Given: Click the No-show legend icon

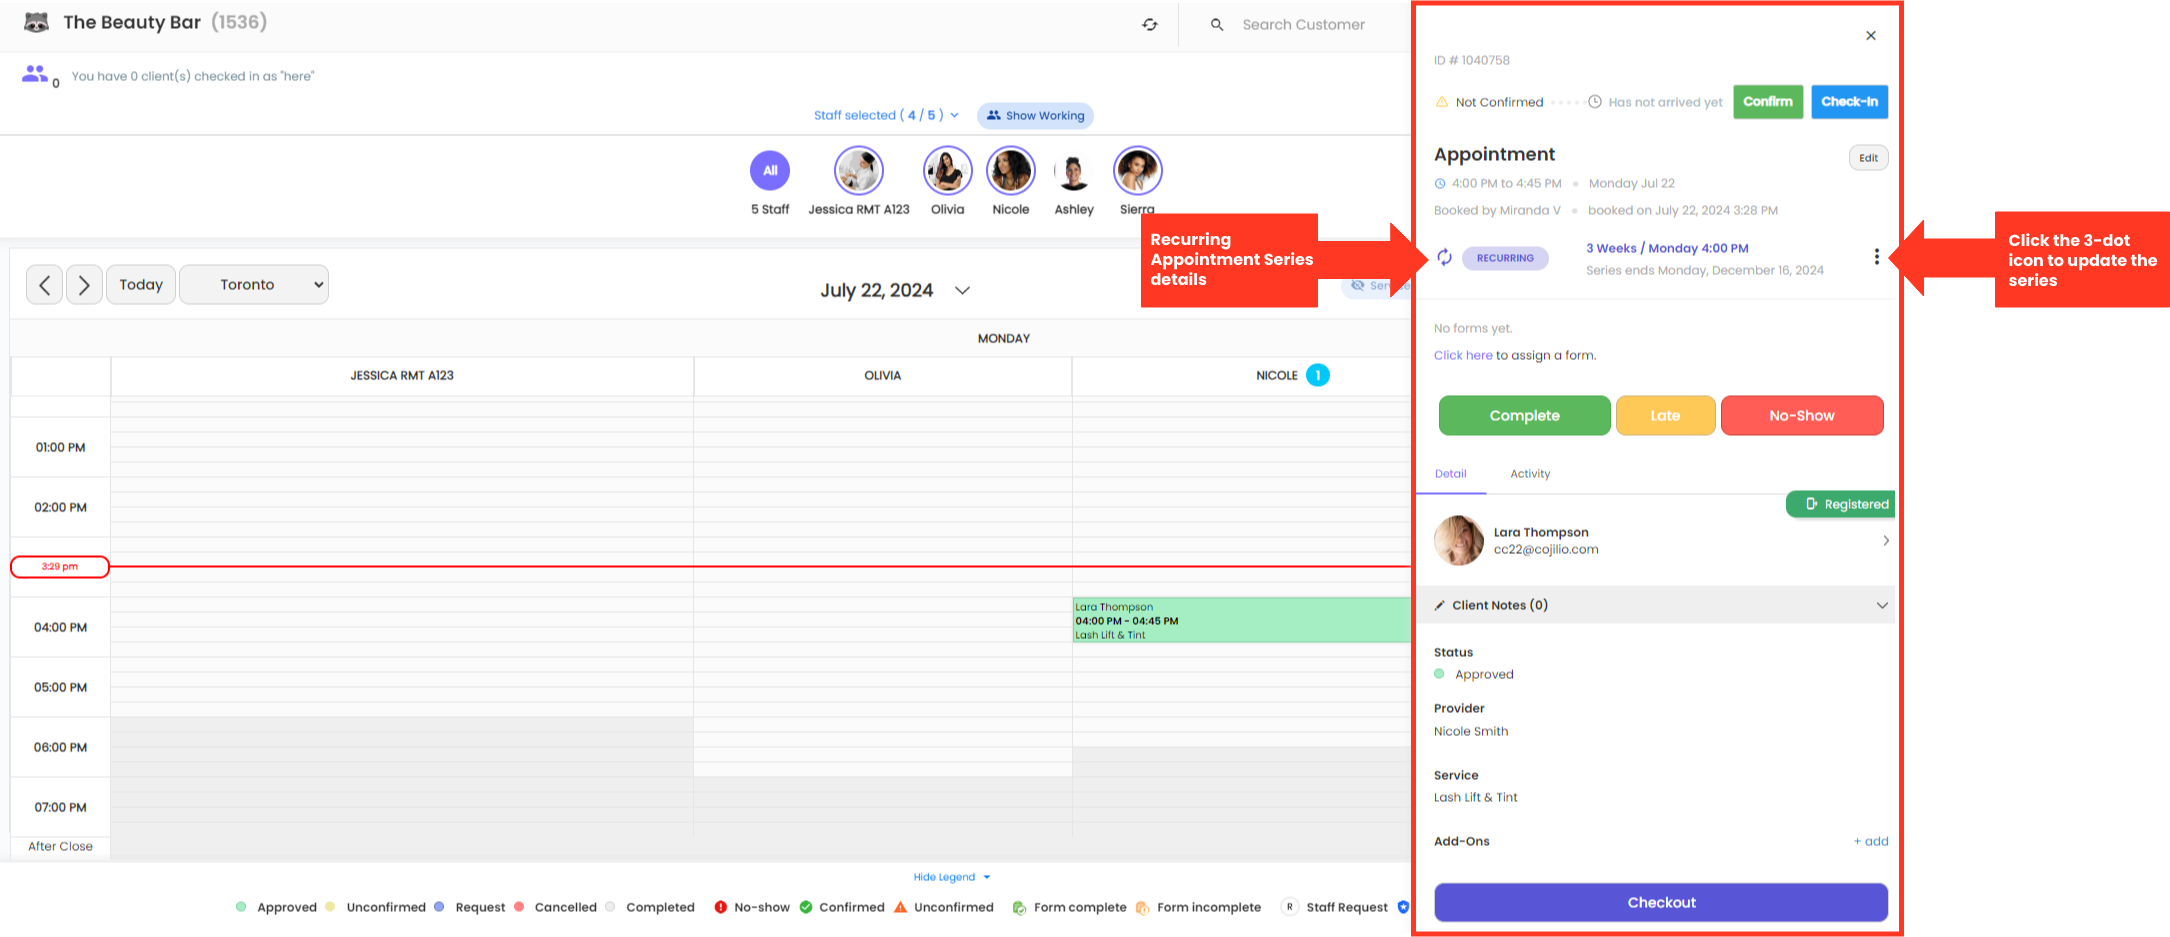Looking at the screenshot, I should point(720,907).
